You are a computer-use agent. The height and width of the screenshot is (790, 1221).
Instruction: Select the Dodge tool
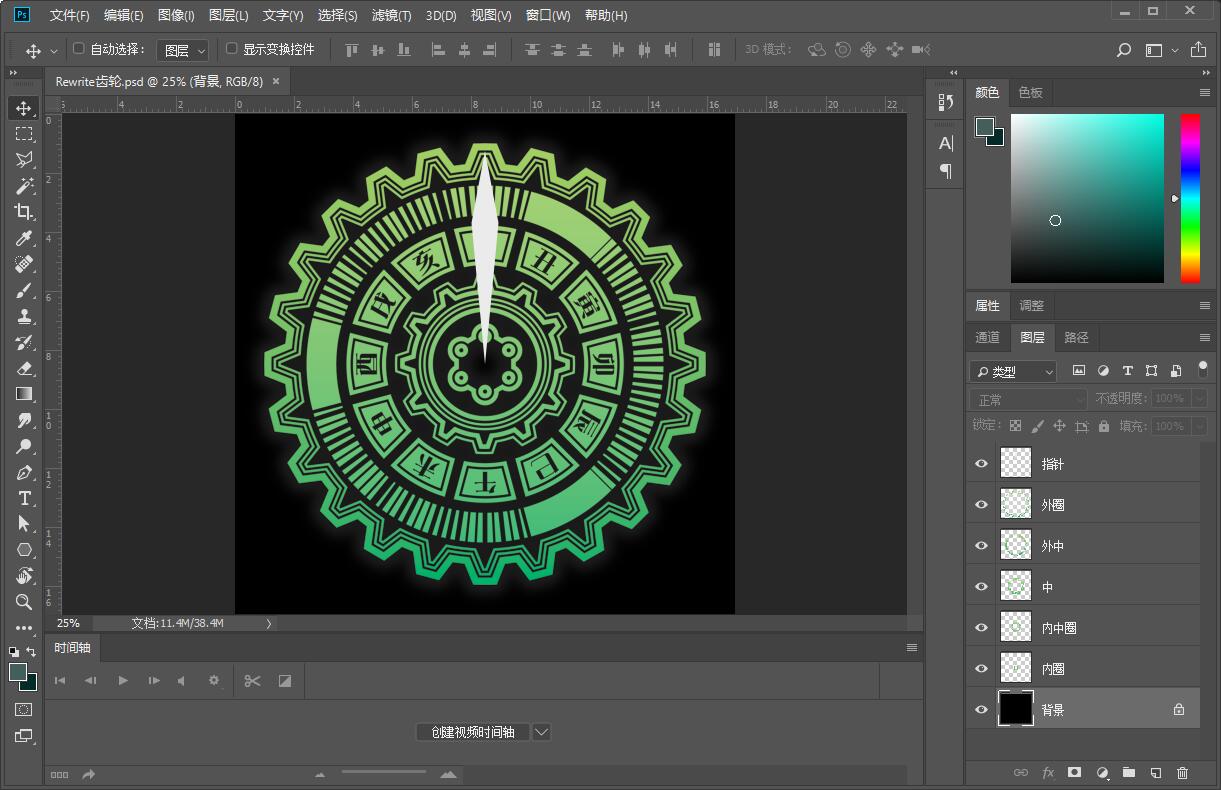24,446
